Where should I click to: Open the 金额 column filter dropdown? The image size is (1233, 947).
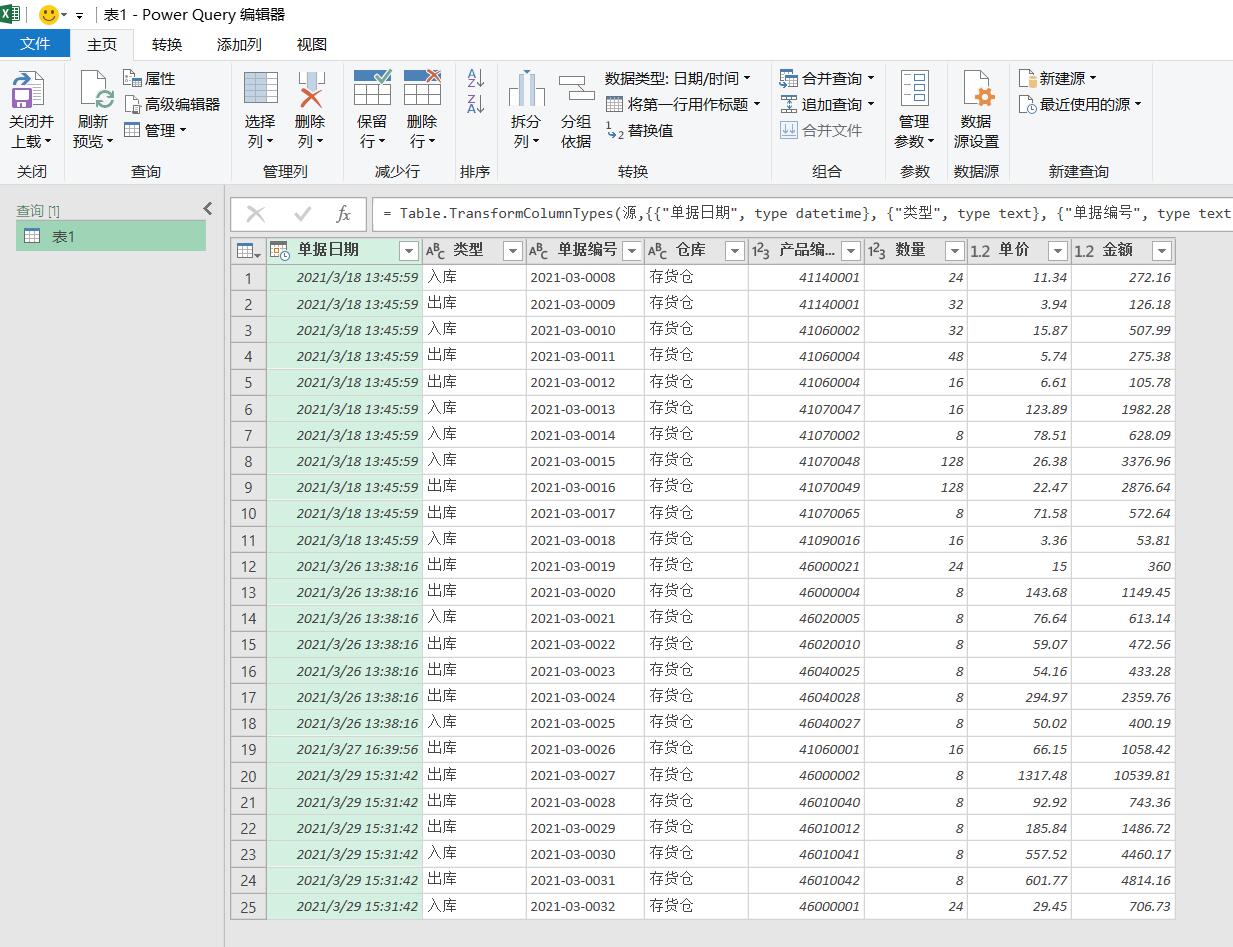tap(1161, 250)
